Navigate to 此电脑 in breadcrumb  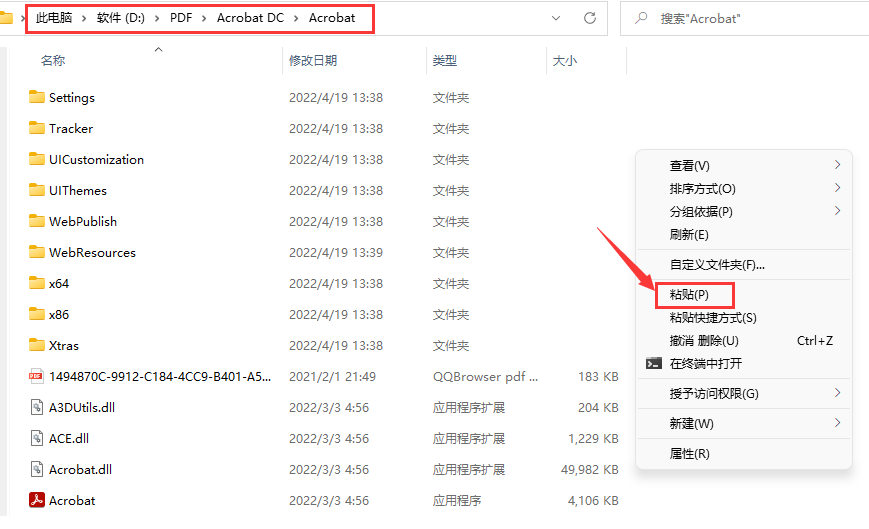click(54, 18)
